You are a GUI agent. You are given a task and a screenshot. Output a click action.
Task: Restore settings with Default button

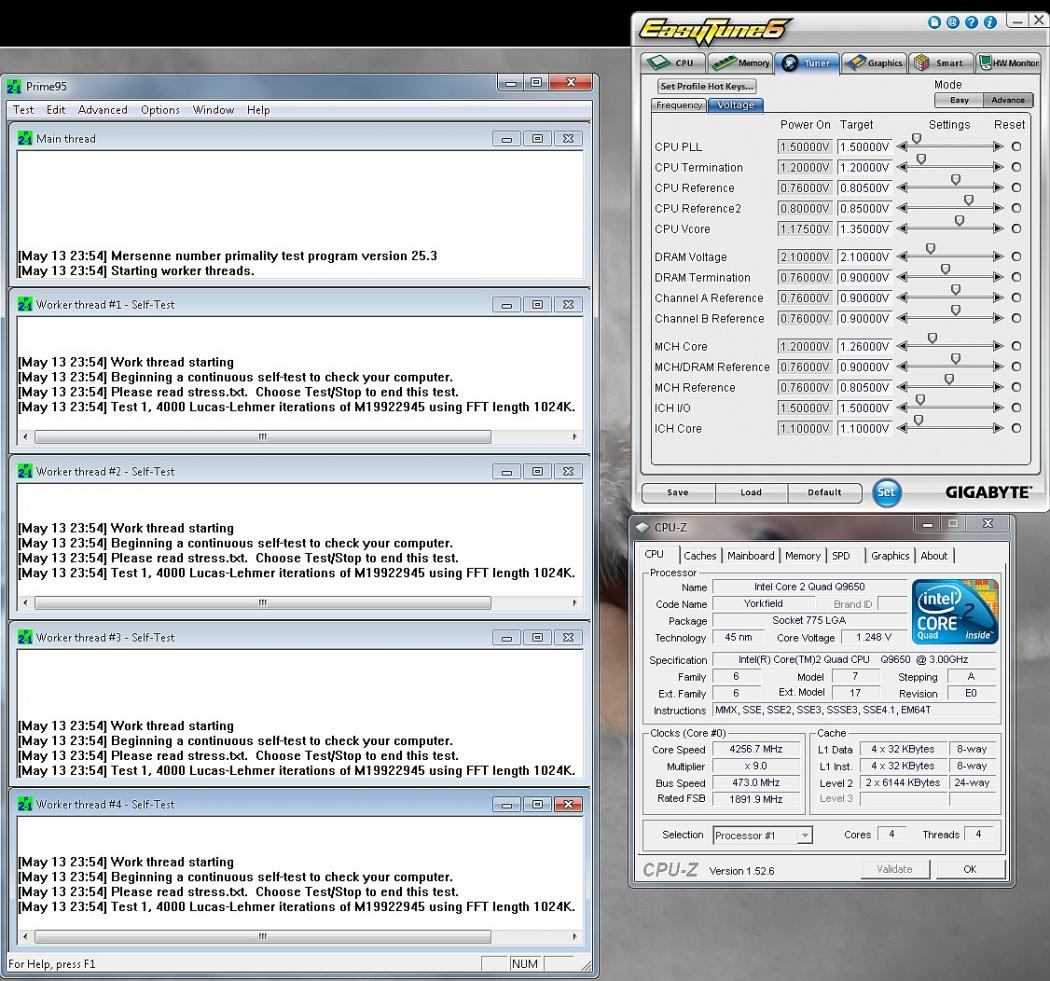click(824, 493)
